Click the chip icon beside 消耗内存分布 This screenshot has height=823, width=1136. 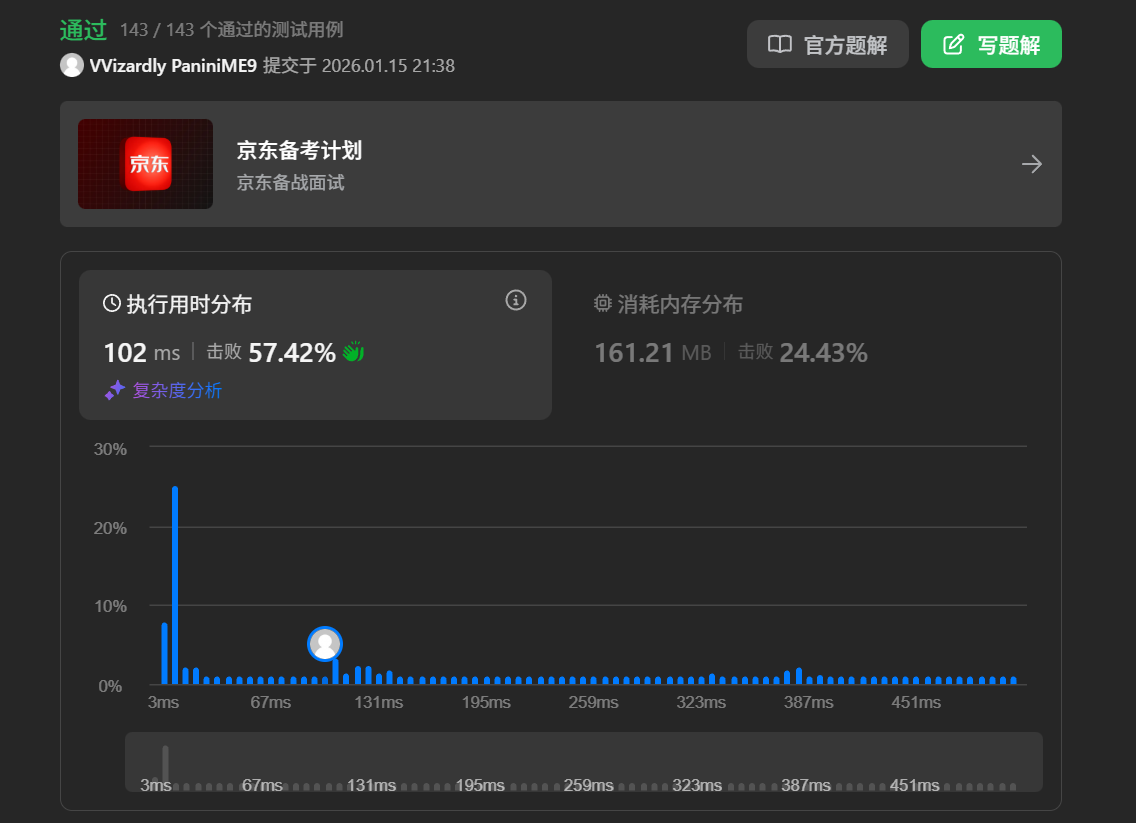point(603,304)
